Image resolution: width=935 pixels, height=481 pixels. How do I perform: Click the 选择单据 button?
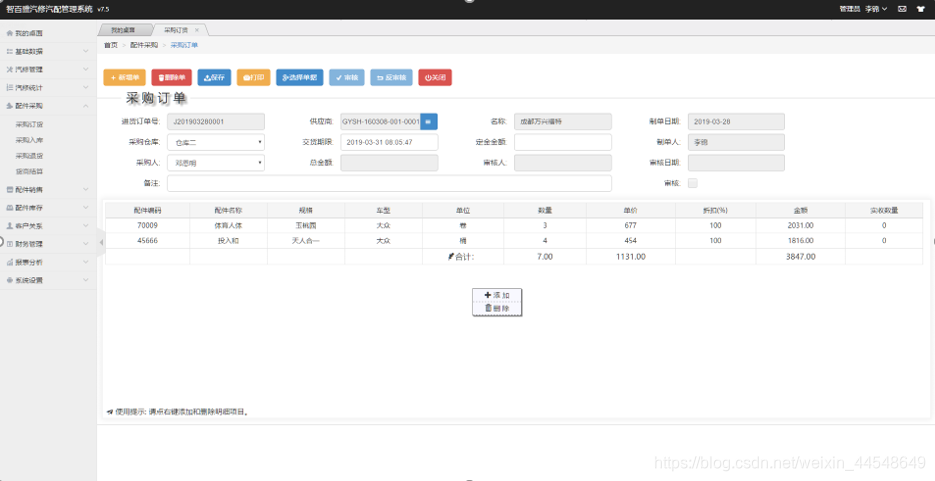pyautogui.click(x=299, y=77)
